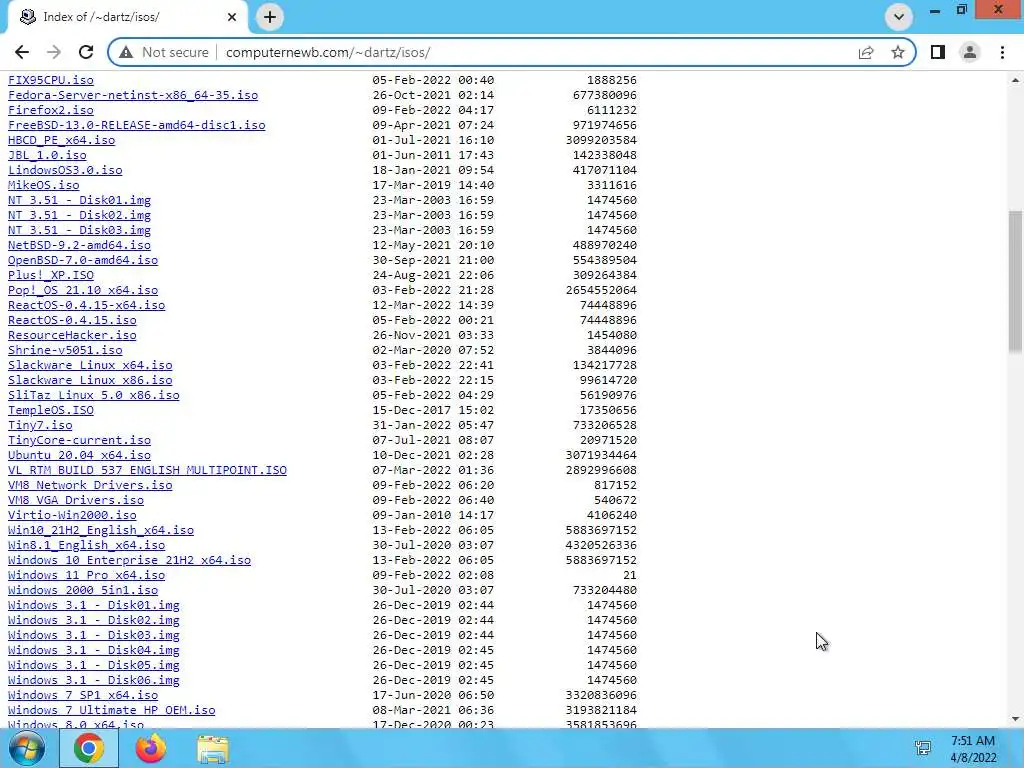Click Windows 11 Pro x64.iso link

[x=87, y=575]
